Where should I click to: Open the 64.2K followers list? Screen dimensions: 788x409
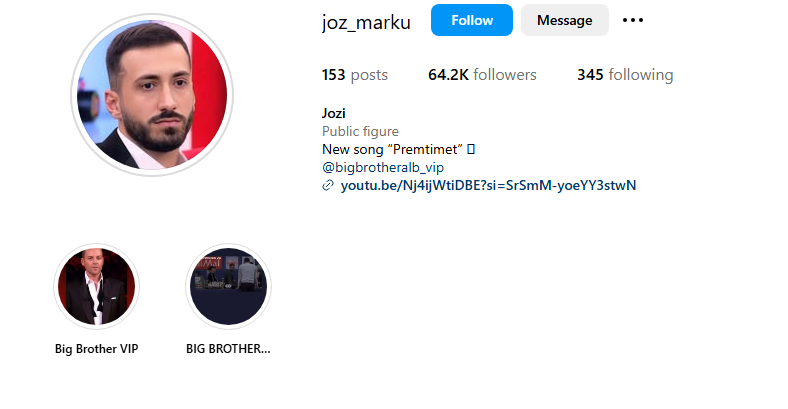(482, 75)
